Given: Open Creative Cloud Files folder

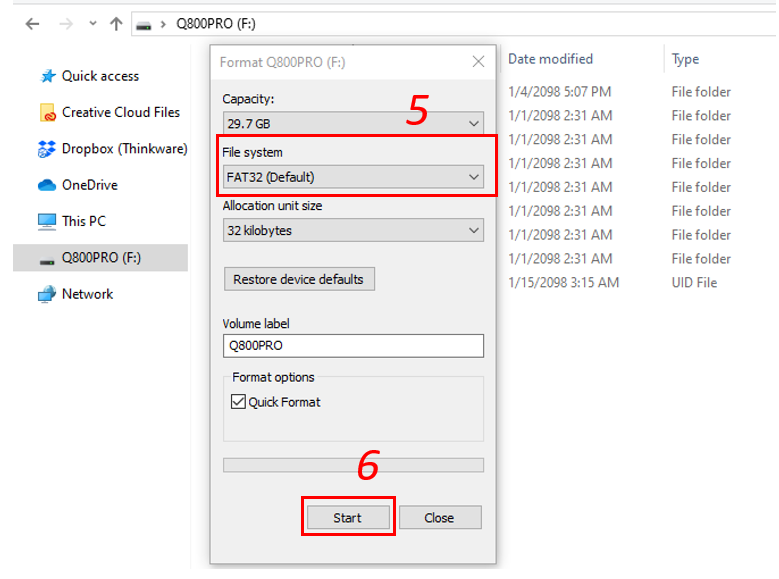Looking at the screenshot, I should coord(121,112).
